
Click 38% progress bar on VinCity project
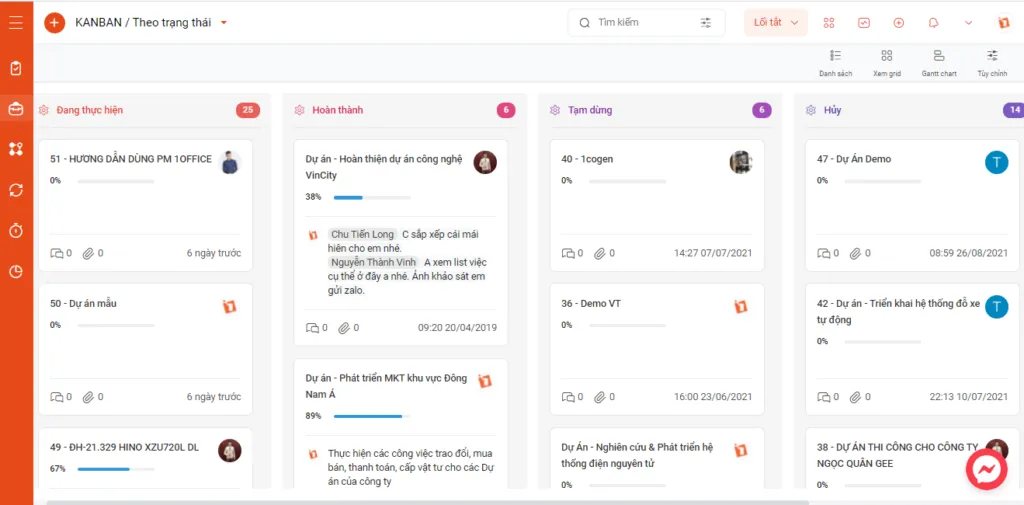tap(372, 197)
